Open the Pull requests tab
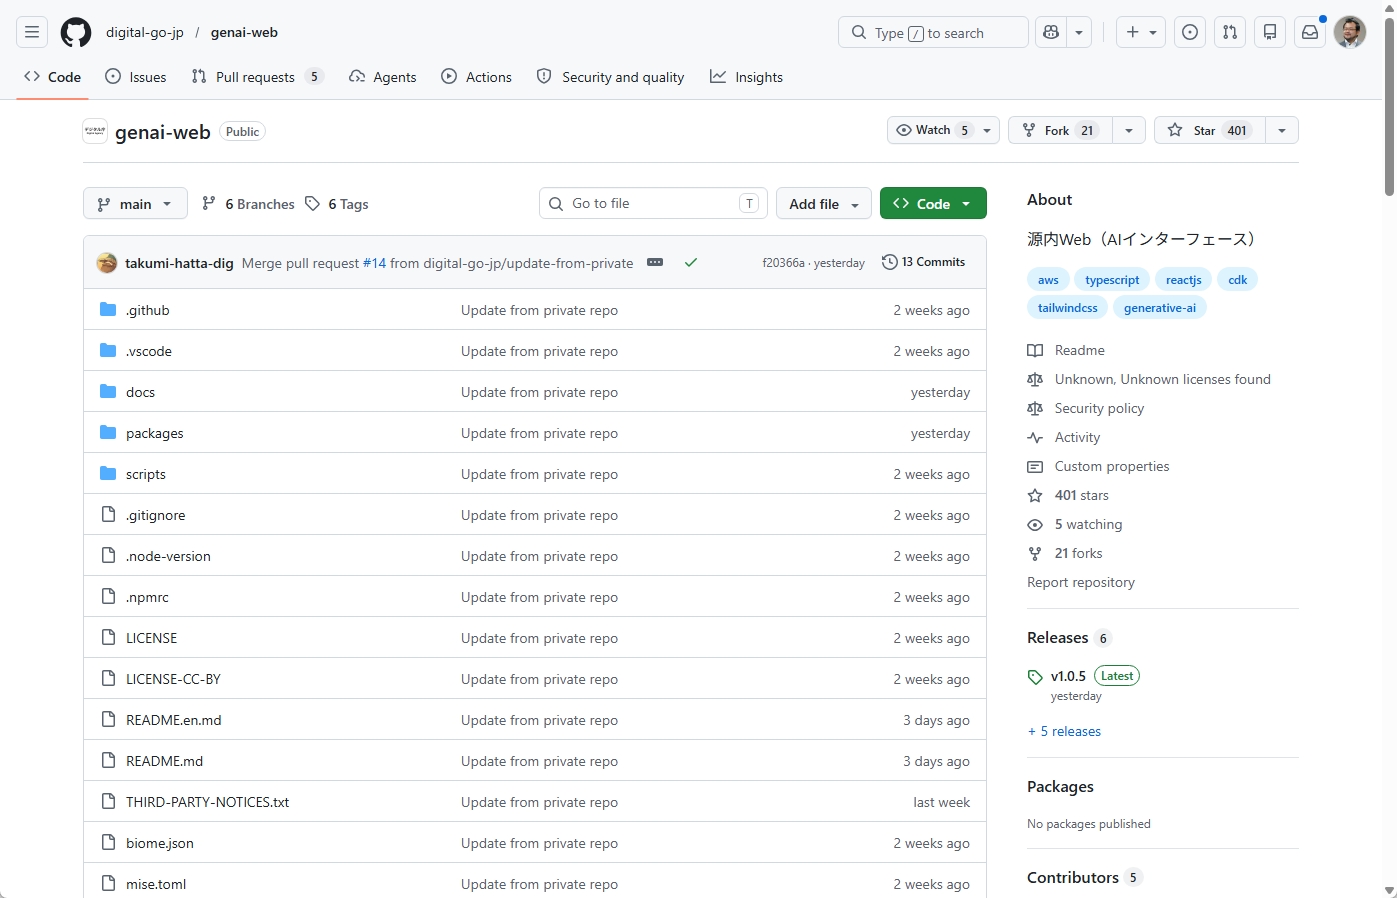The image size is (1397, 898). 258,77
